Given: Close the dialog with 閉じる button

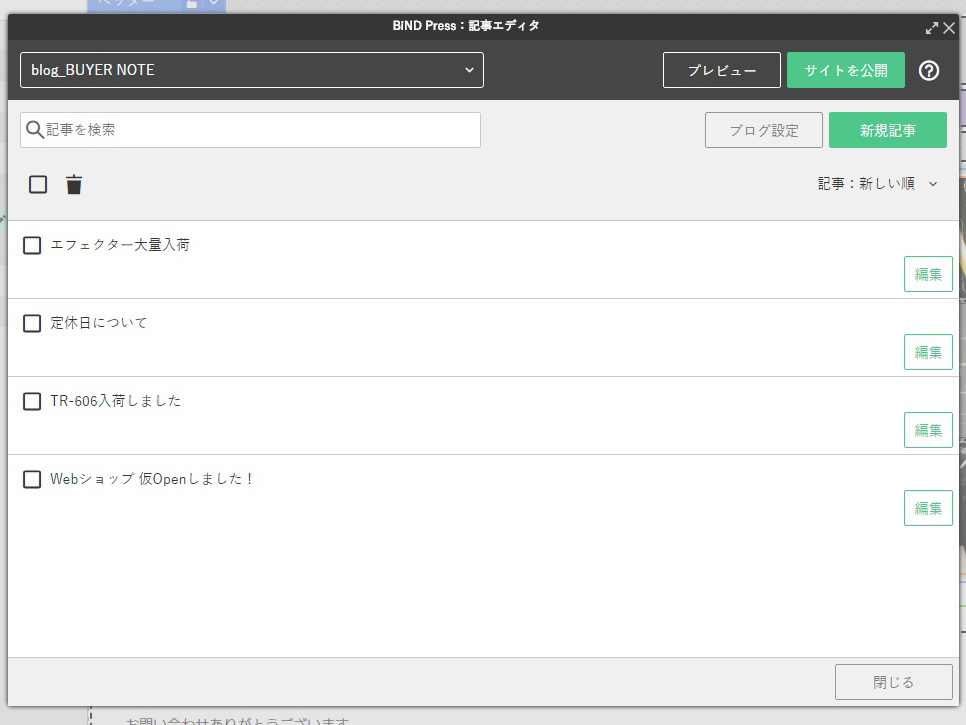Looking at the screenshot, I should tap(893, 681).
